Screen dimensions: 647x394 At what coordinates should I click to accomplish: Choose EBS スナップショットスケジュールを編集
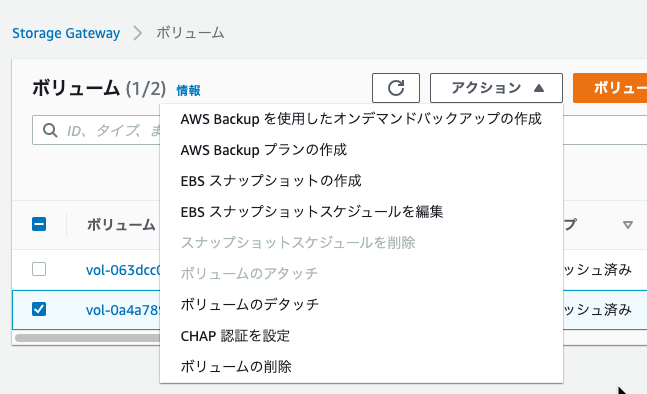[361, 212]
